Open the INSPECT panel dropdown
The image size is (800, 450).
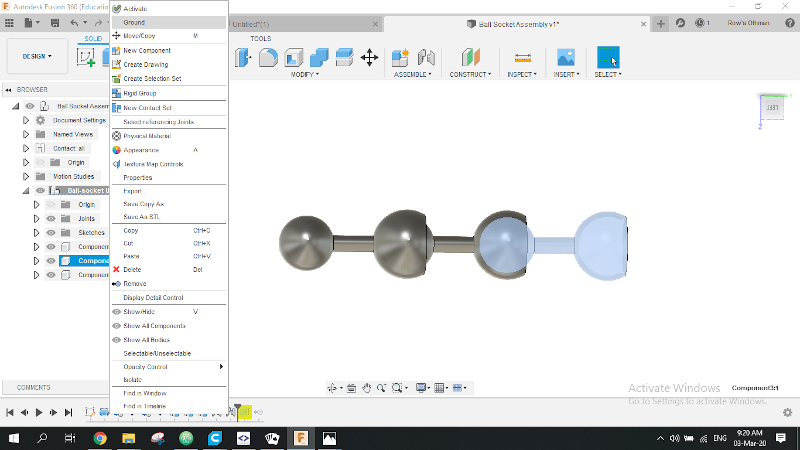[522, 74]
